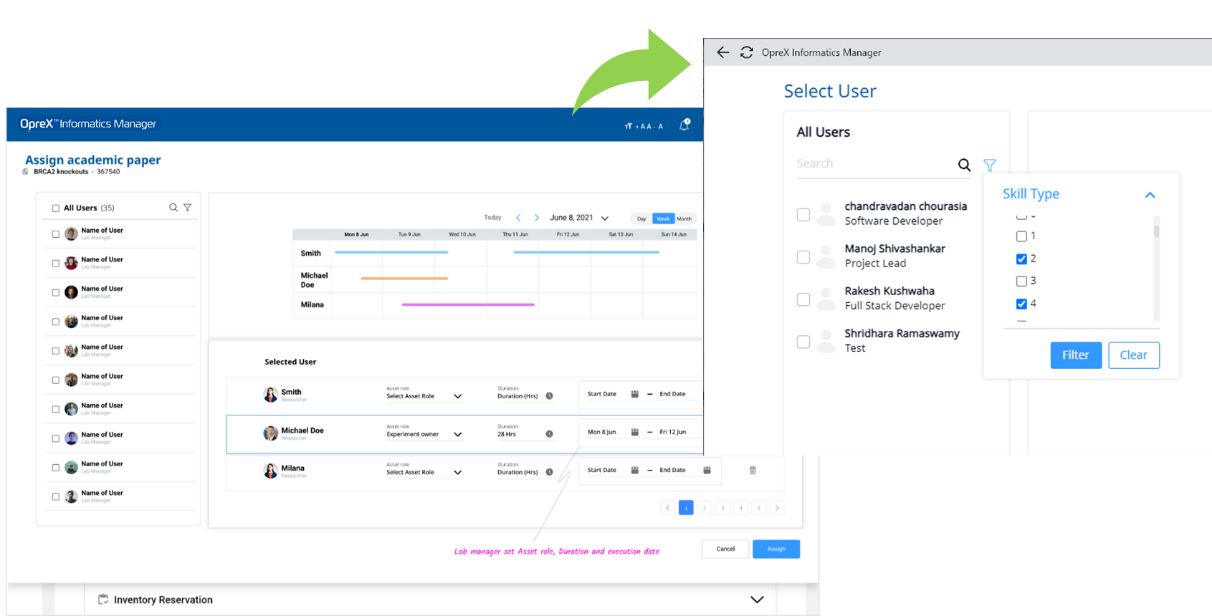Click the magnifier icon in Select User search
The width and height of the screenshot is (1212, 616).
pos(964,165)
